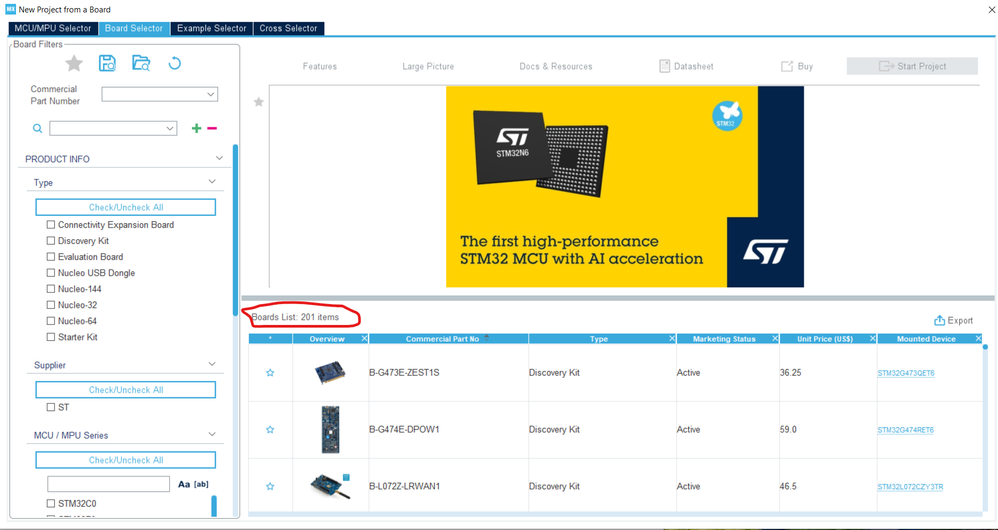The image size is (998, 530).
Task: Click the B-G474E-DPOW1 board thumbnail
Action: click(330, 429)
